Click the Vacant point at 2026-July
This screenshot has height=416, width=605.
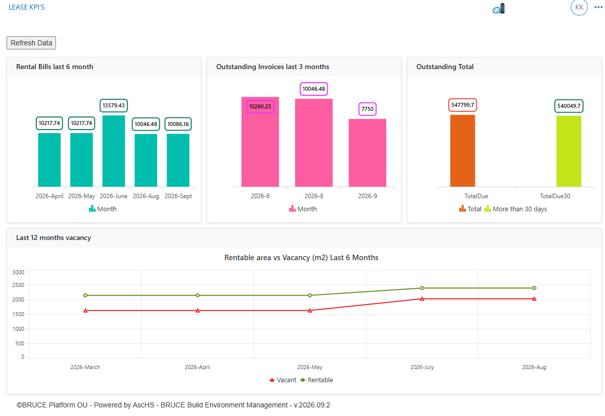coord(422,299)
